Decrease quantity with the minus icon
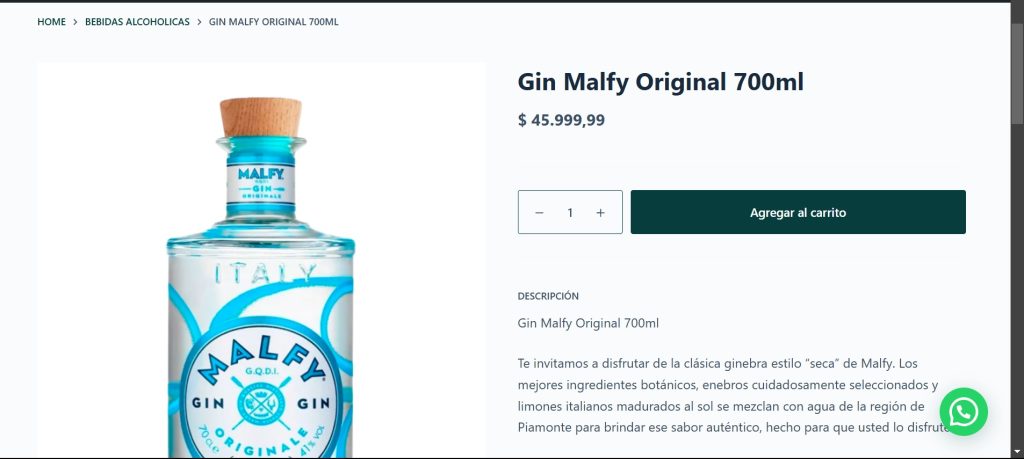Viewport: 1024px width, 459px height. point(539,212)
